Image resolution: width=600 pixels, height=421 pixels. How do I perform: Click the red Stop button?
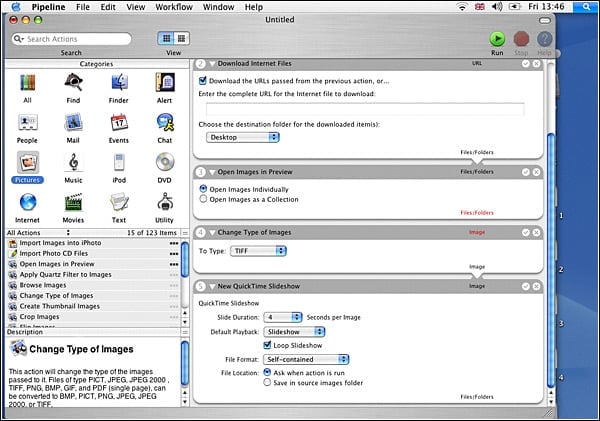tap(521, 39)
